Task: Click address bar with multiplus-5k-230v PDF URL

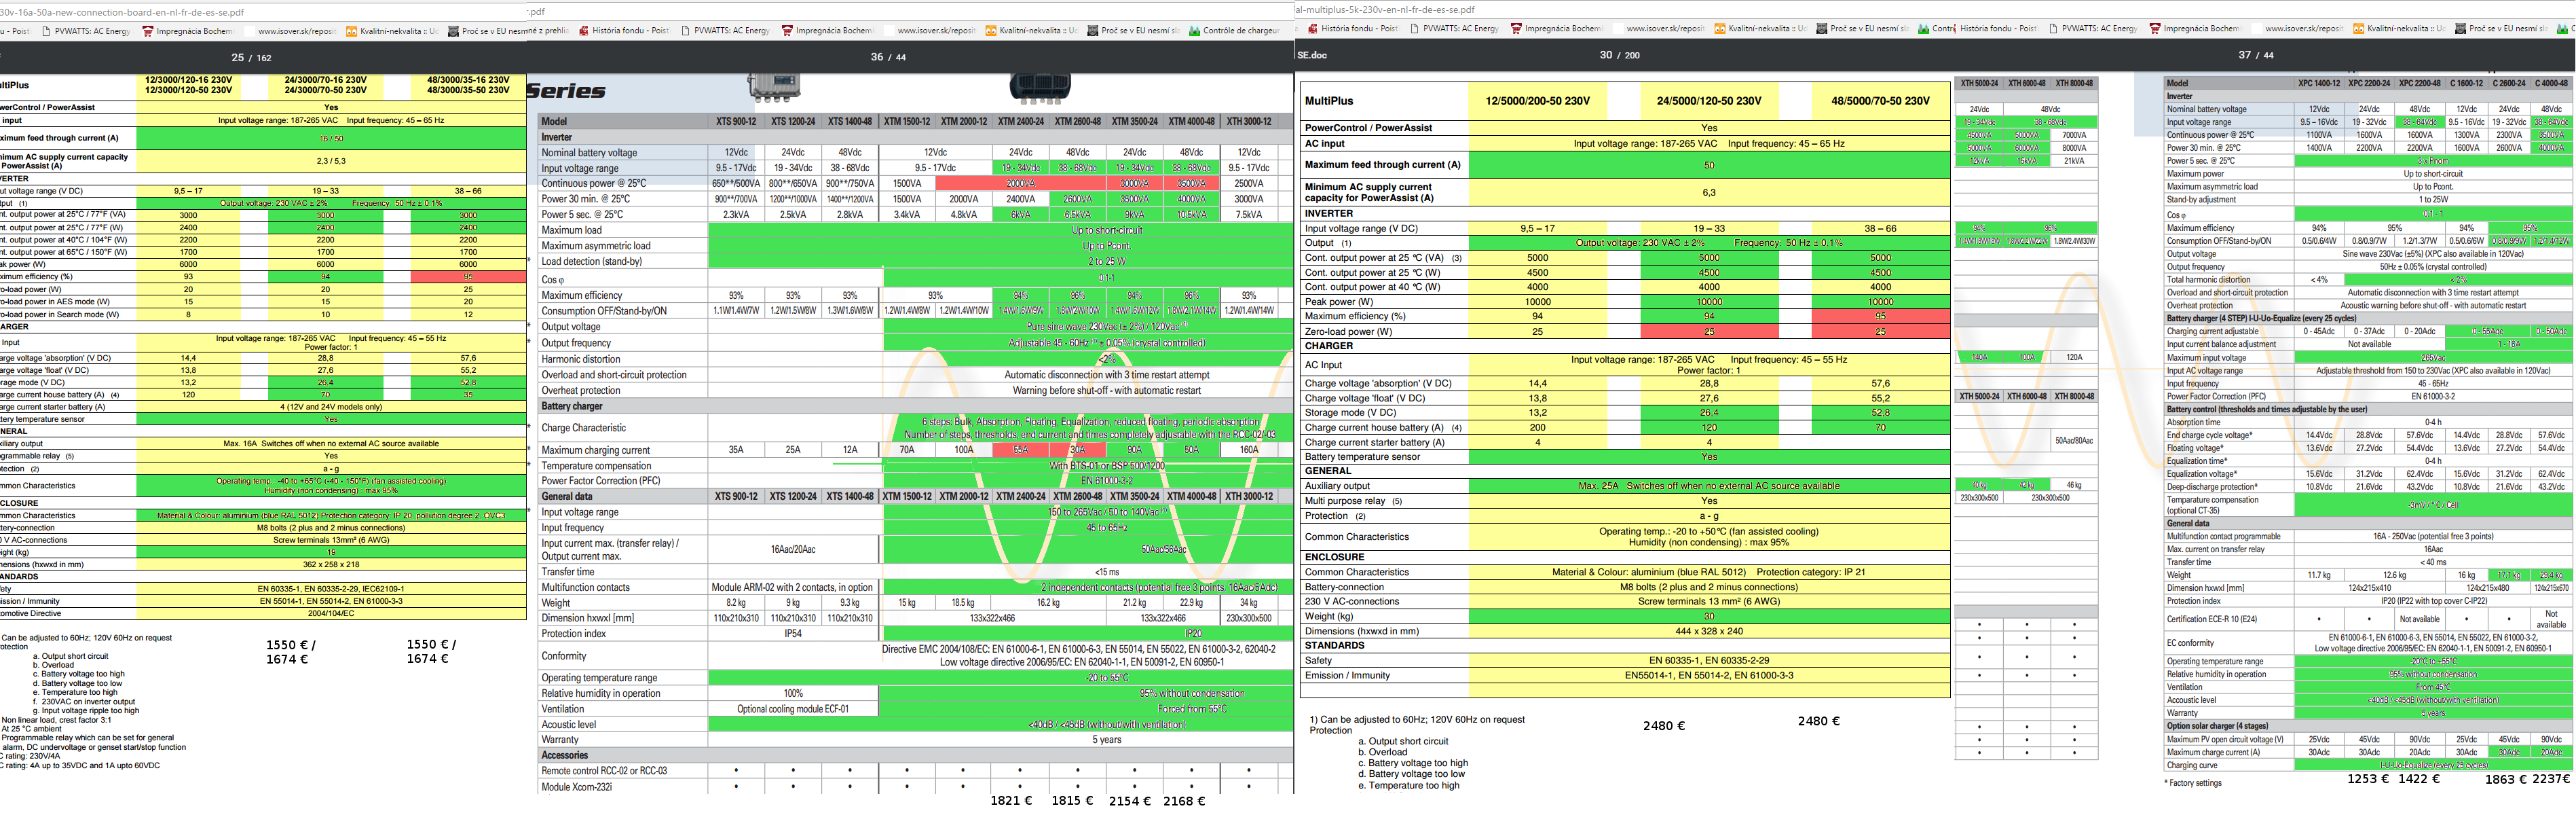Action: tap(1386, 10)
